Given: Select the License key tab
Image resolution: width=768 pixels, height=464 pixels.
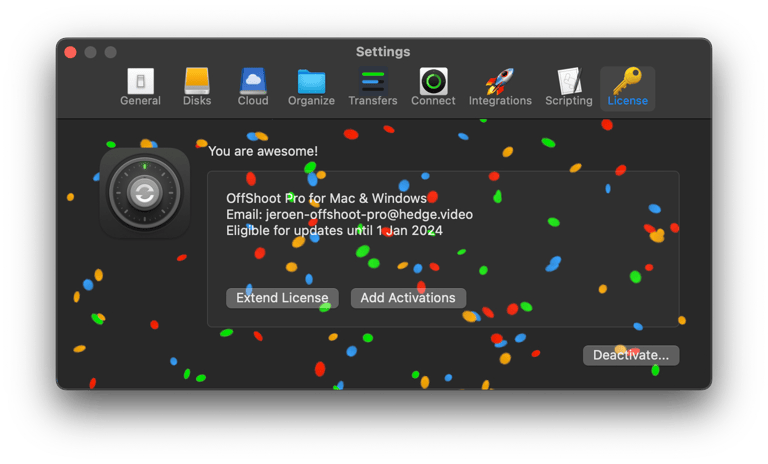Looking at the screenshot, I should pyautogui.click(x=628, y=87).
